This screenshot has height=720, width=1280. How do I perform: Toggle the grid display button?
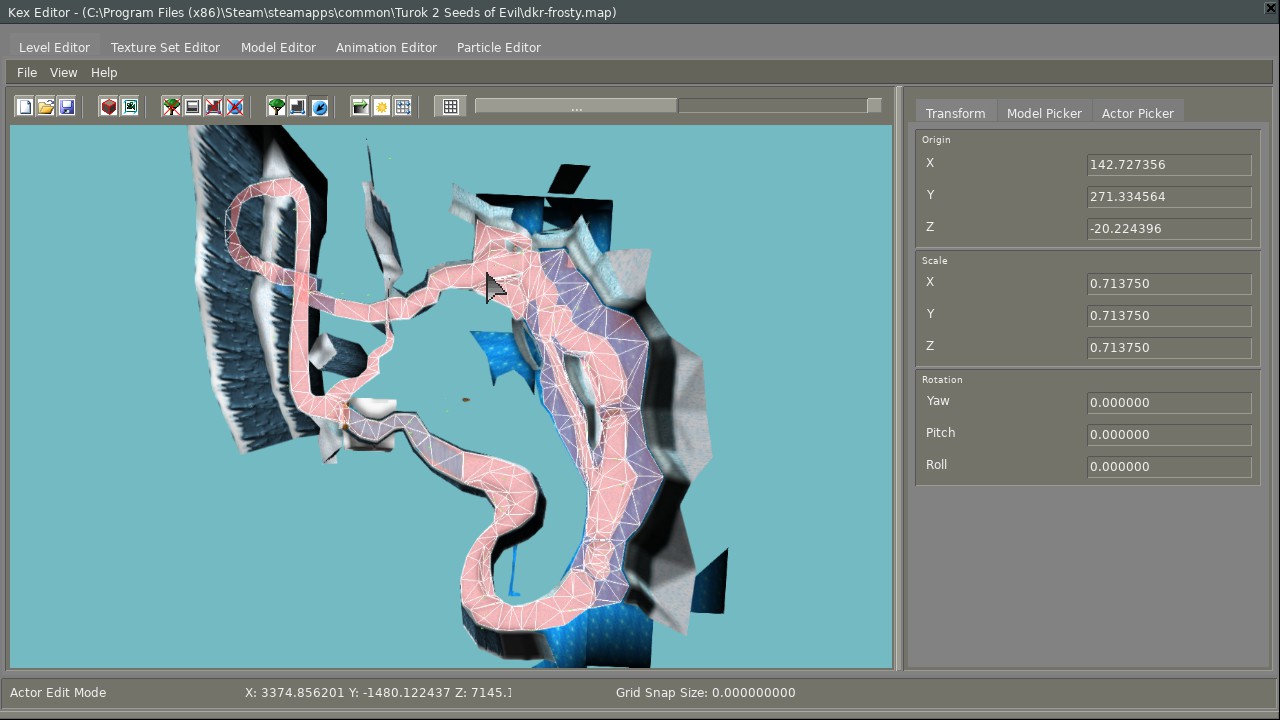[450, 107]
